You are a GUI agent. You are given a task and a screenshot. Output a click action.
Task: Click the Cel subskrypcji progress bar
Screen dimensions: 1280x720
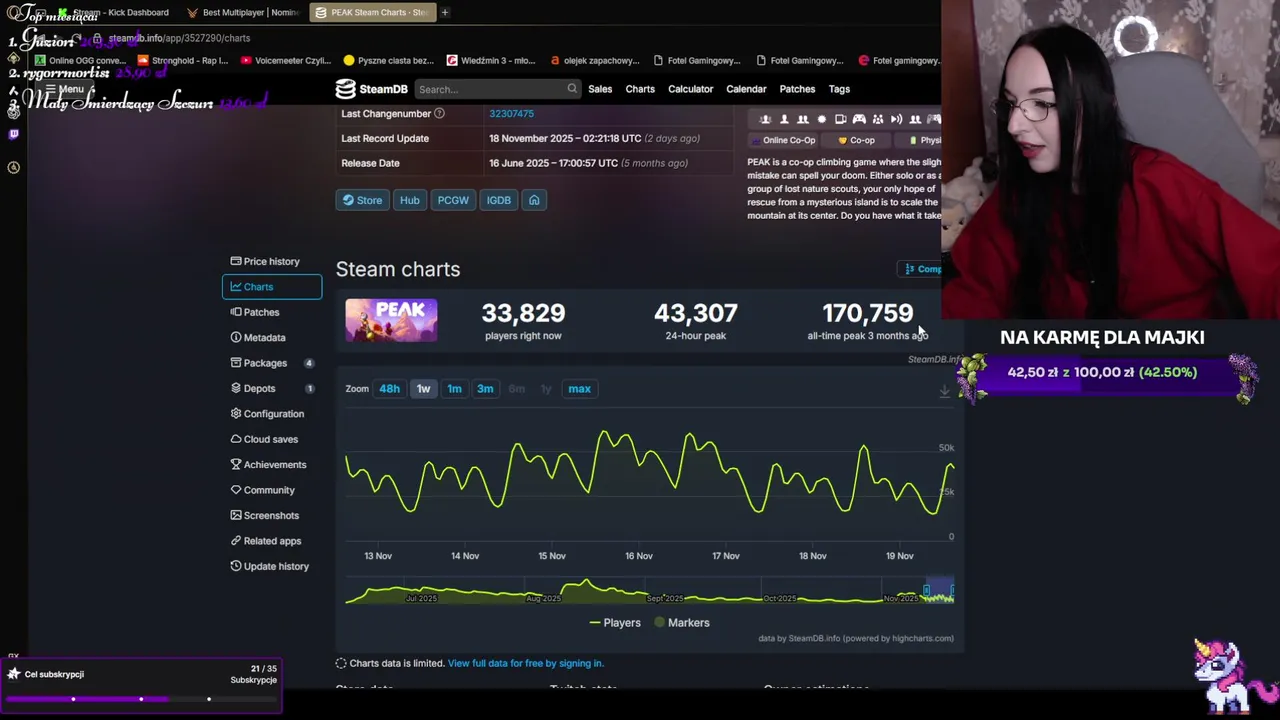pos(141,699)
